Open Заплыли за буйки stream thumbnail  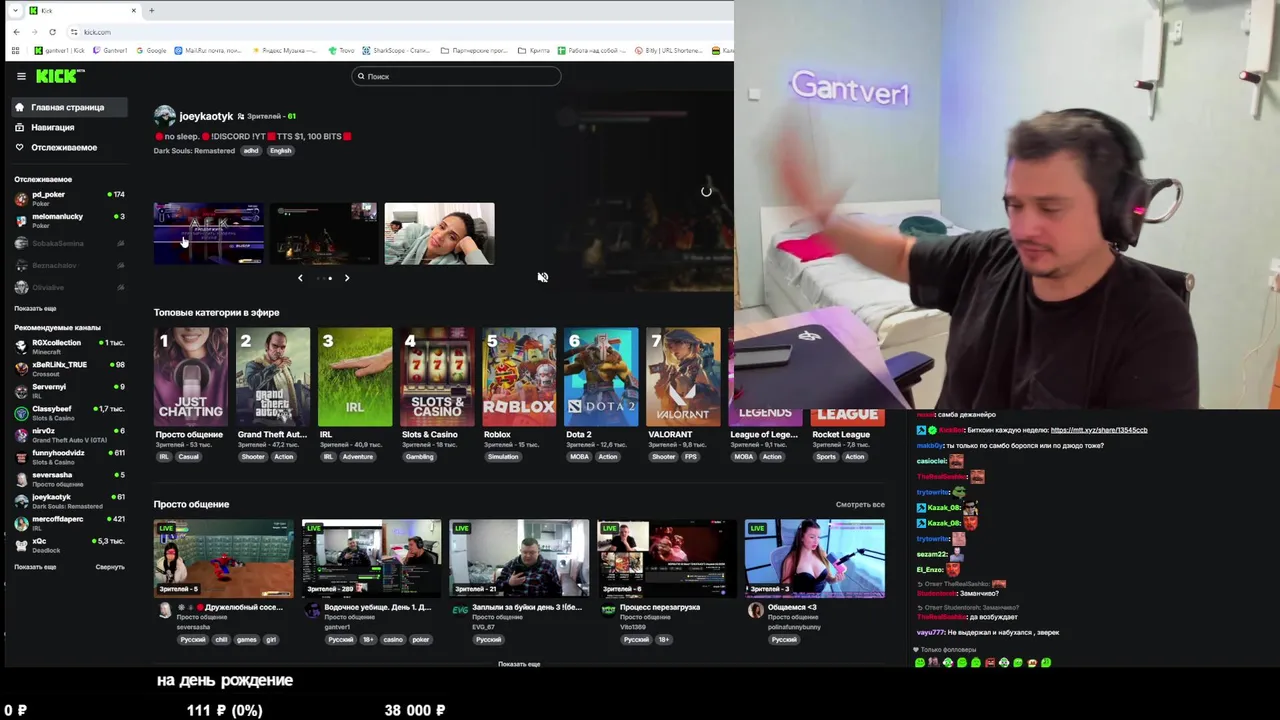click(x=519, y=558)
